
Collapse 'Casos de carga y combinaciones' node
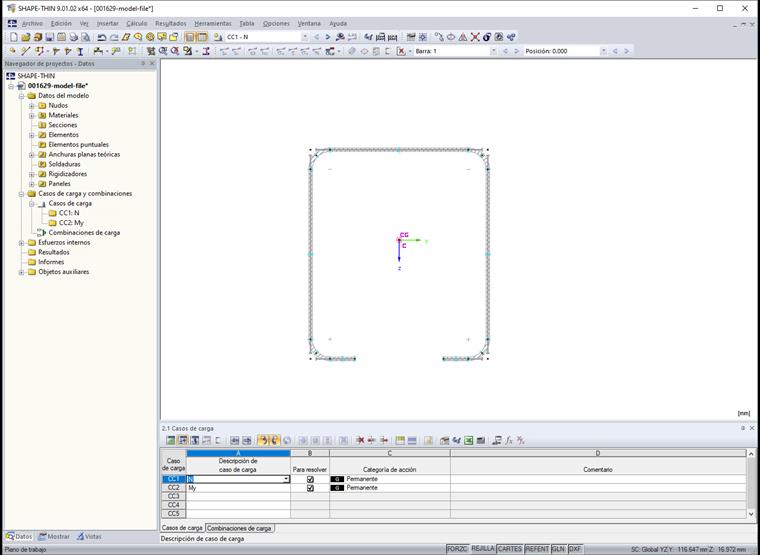coord(21,194)
